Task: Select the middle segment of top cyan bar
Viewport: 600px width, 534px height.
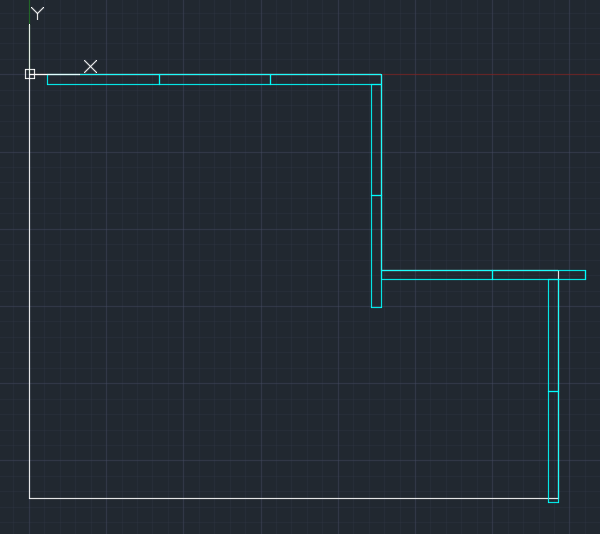Action: (x=214, y=79)
